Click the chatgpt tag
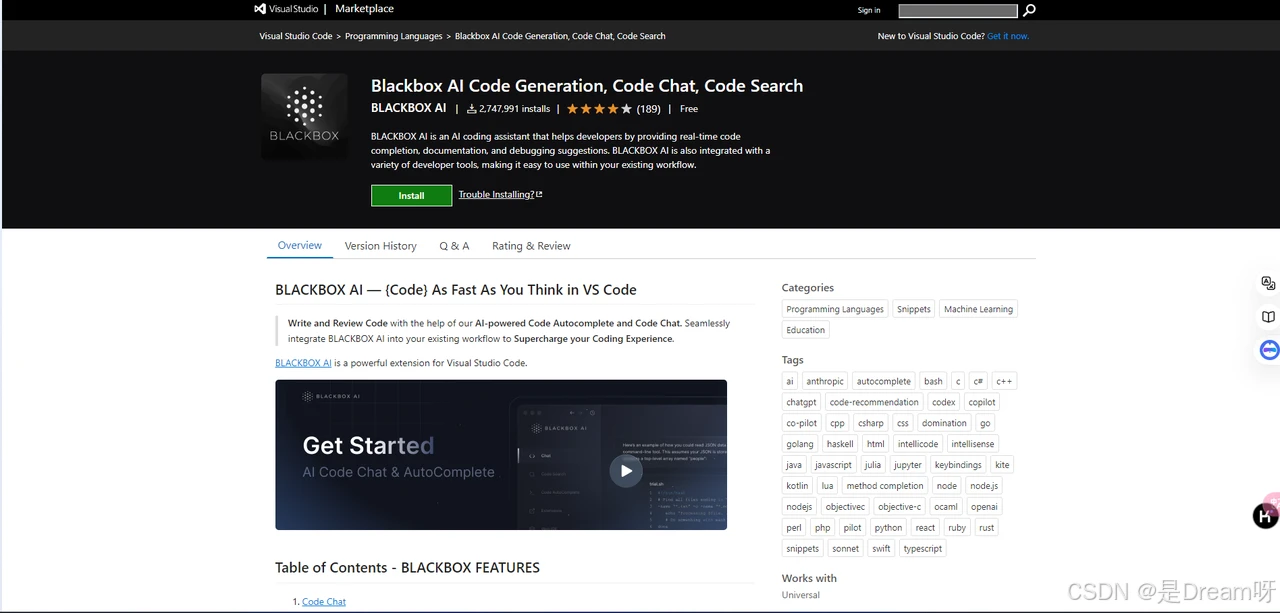The height and width of the screenshot is (613, 1280). coord(801,402)
